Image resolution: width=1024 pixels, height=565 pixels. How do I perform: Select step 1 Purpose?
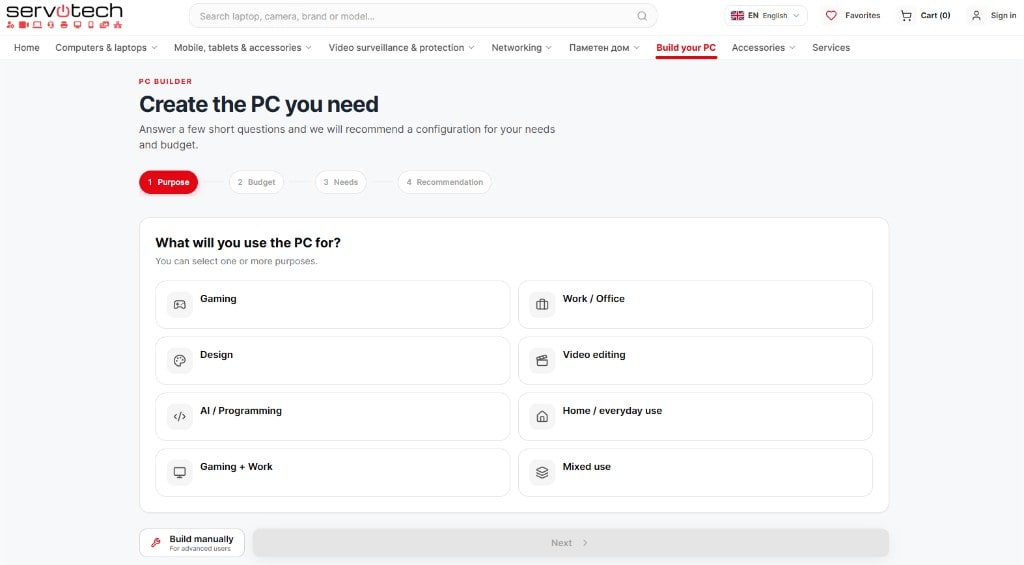click(168, 182)
